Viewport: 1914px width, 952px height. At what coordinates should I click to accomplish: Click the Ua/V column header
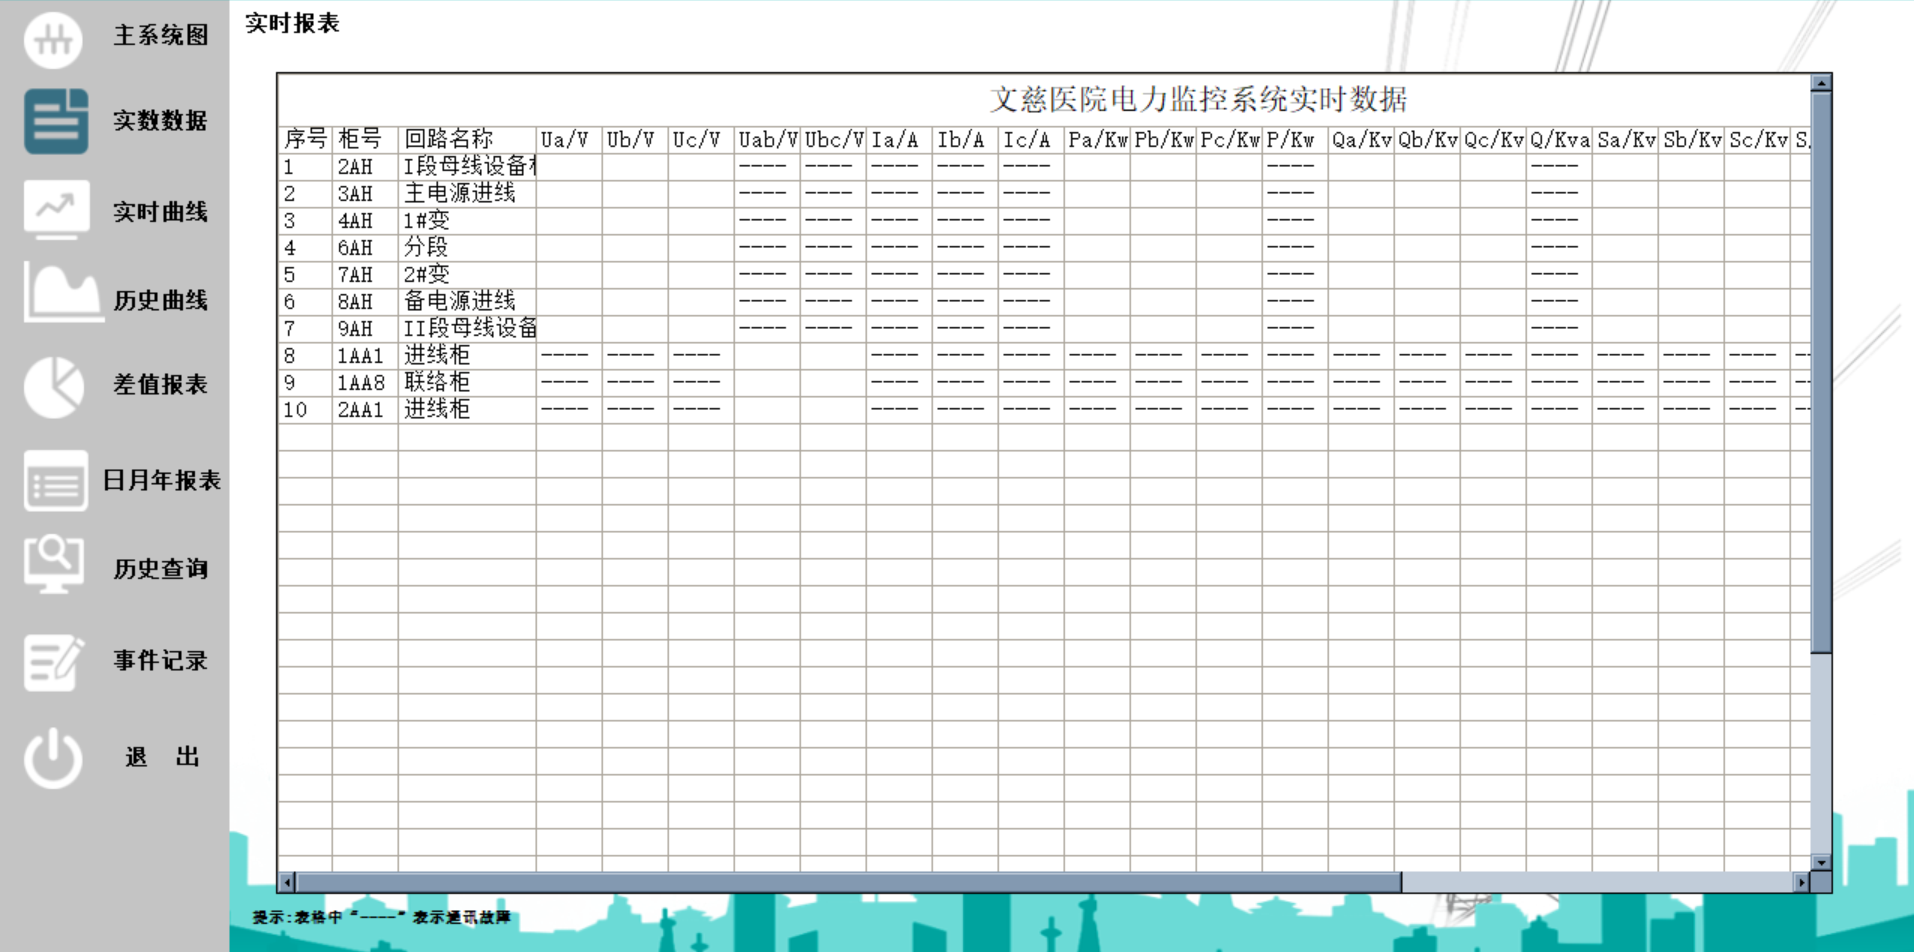567,140
